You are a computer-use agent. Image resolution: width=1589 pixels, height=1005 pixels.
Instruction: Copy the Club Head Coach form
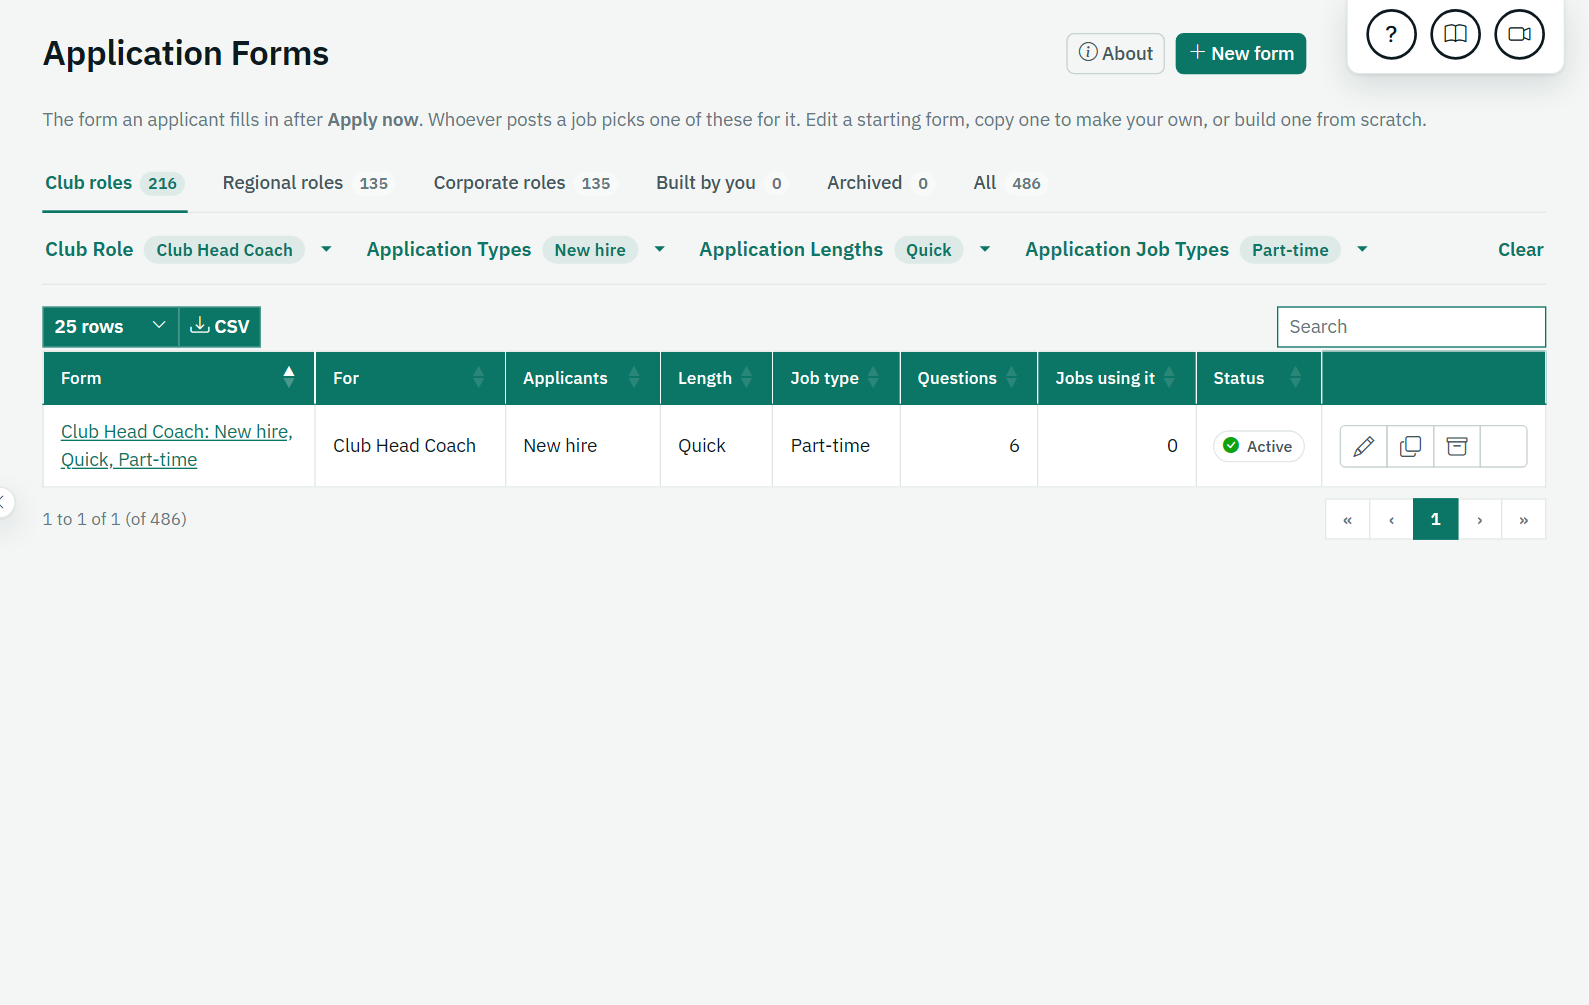pos(1410,446)
